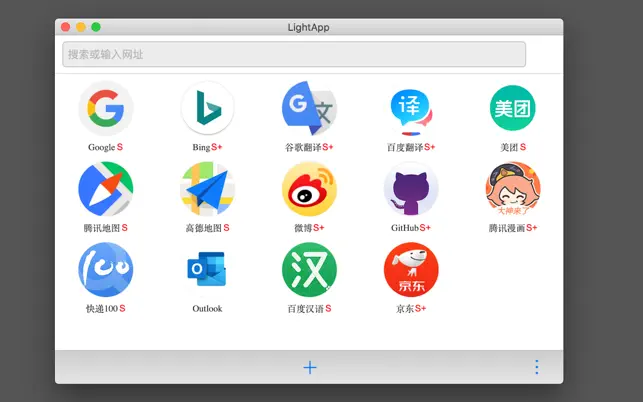The image size is (643, 402).
Task: Focus the 搜索或输入网址 search field
Action: (x=294, y=54)
